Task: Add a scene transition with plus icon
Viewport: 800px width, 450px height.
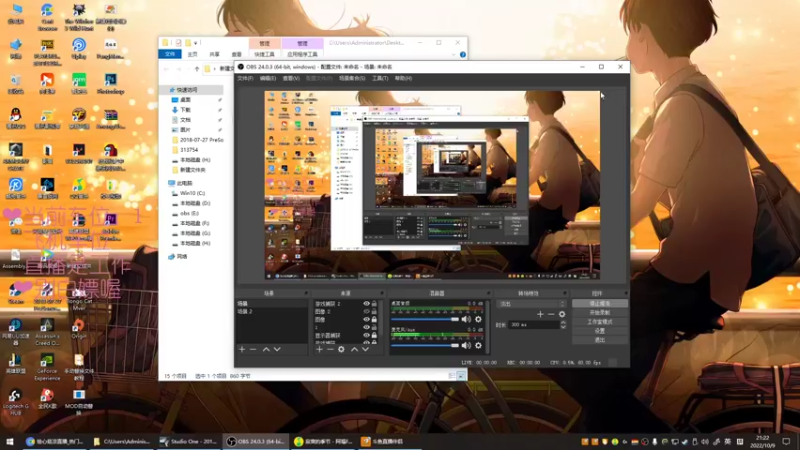Action: [540, 314]
